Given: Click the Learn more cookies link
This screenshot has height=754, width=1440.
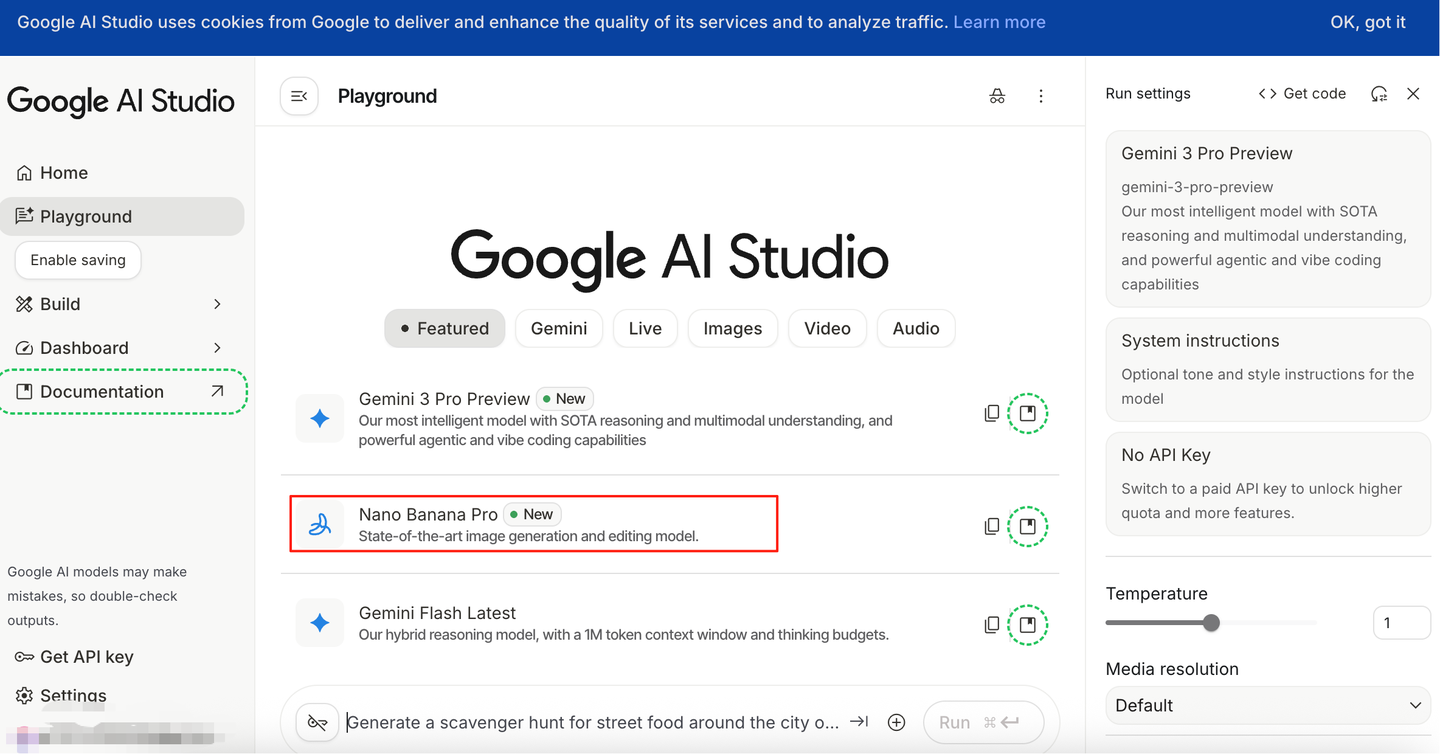Looking at the screenshot, I should [999, 22].
